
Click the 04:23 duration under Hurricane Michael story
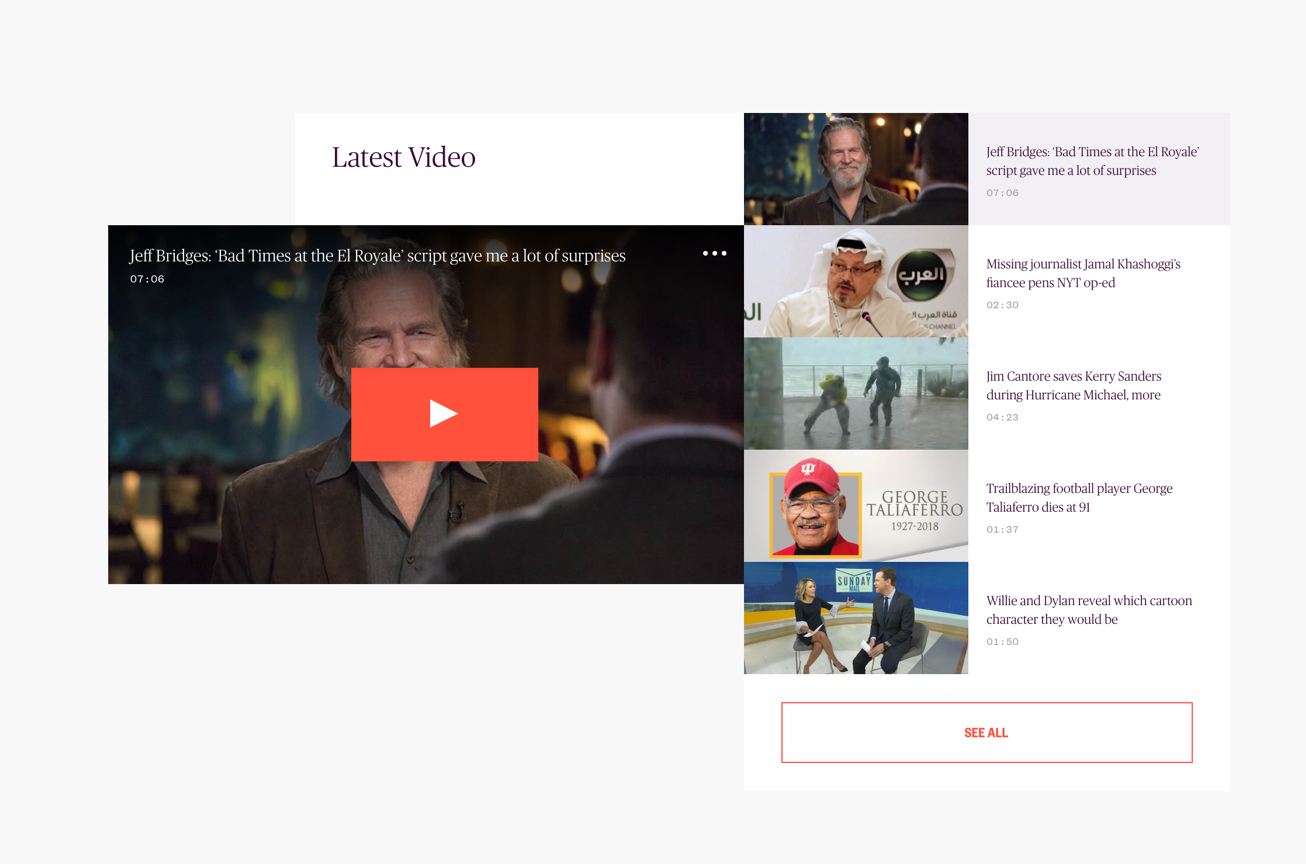point(1002,417)
